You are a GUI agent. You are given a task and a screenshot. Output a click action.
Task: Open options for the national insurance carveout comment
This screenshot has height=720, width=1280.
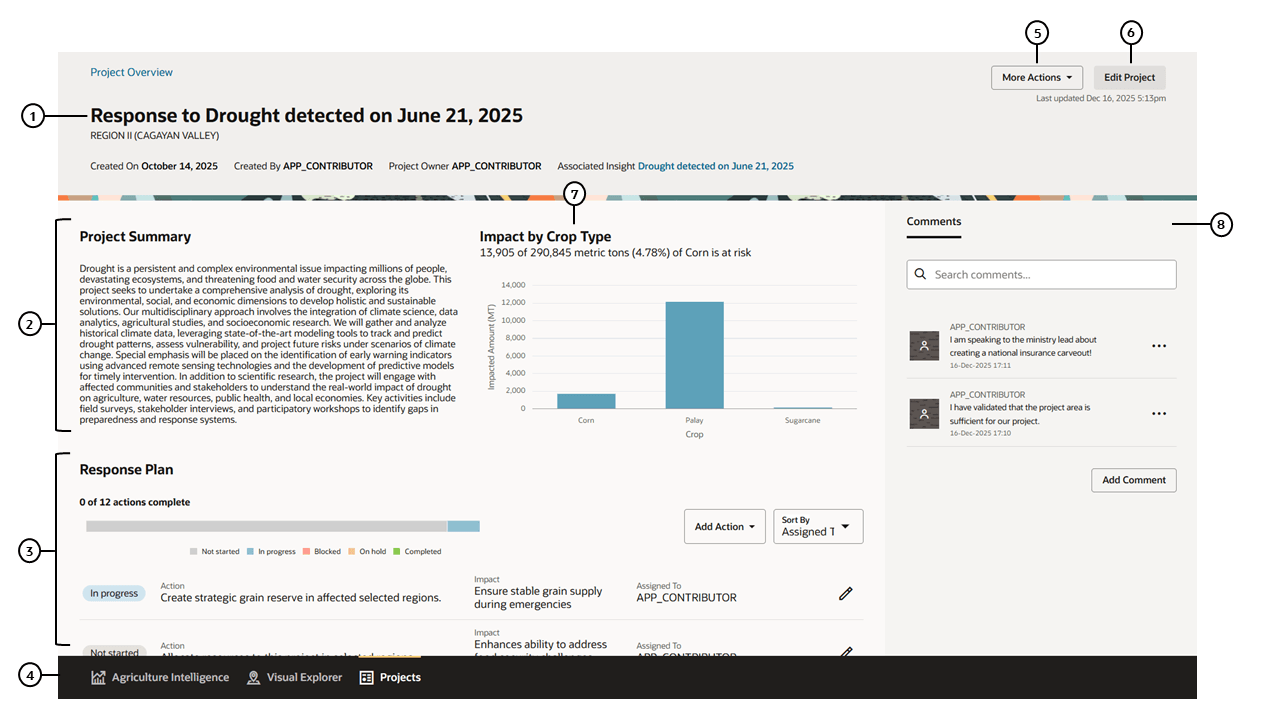click(x=1159, y=346)
